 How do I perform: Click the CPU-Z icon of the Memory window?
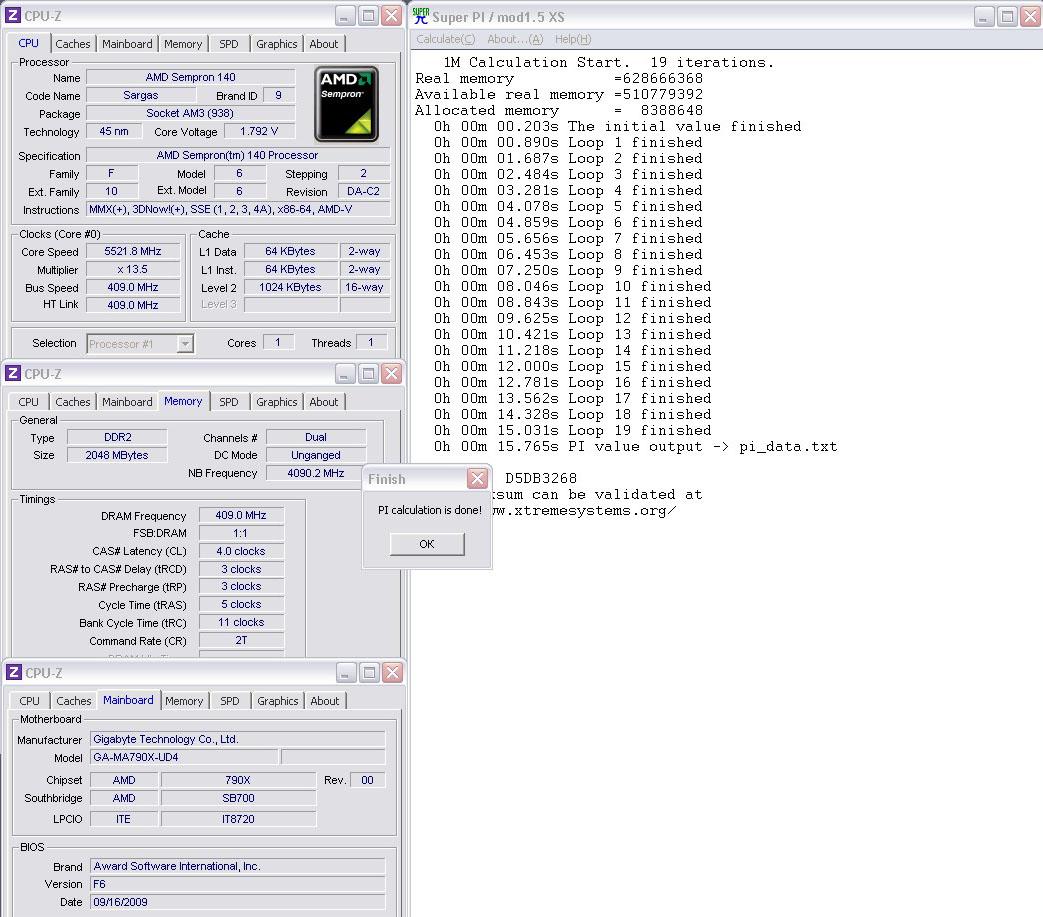[x=13, y=374]
